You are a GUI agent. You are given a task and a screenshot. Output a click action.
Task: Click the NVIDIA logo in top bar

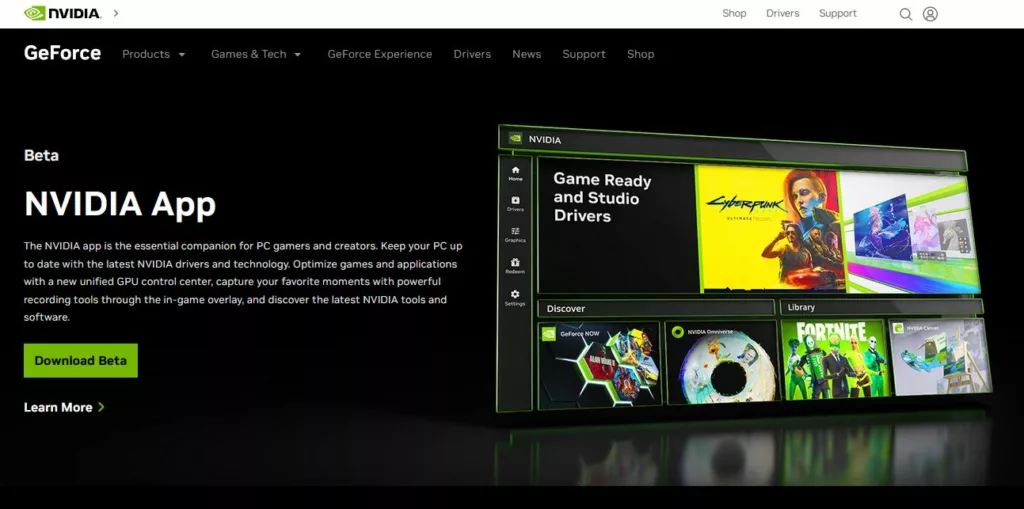click(62, 13)
